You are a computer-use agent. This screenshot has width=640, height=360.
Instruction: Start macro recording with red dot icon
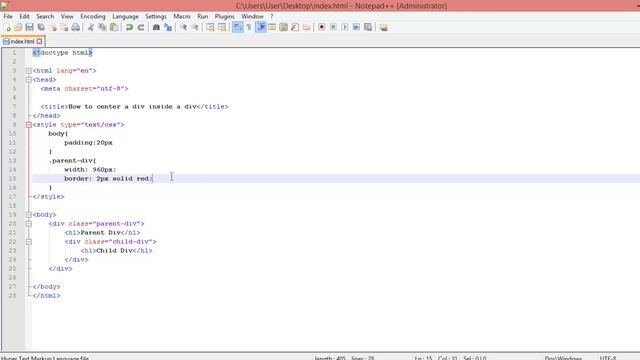pos(322,27)
